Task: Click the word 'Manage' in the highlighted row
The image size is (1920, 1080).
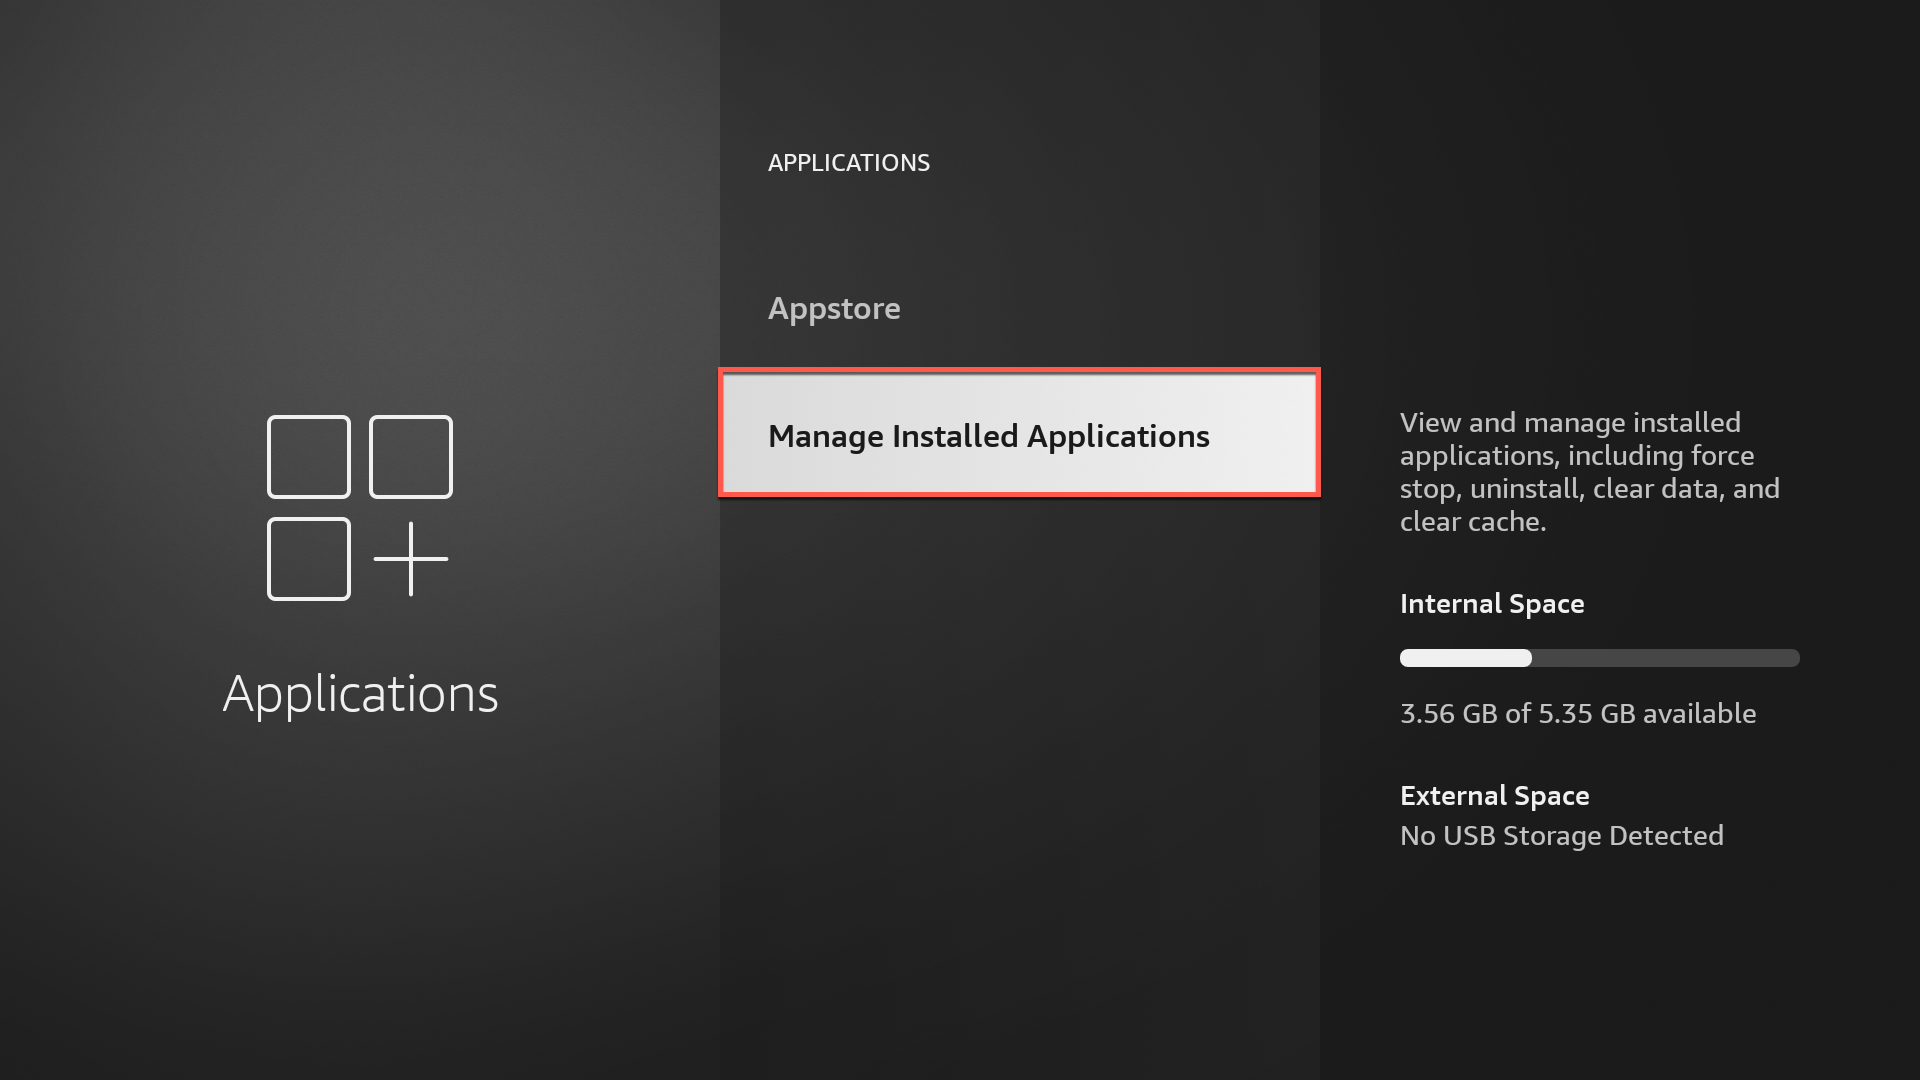Action: (x=825, y=437)
